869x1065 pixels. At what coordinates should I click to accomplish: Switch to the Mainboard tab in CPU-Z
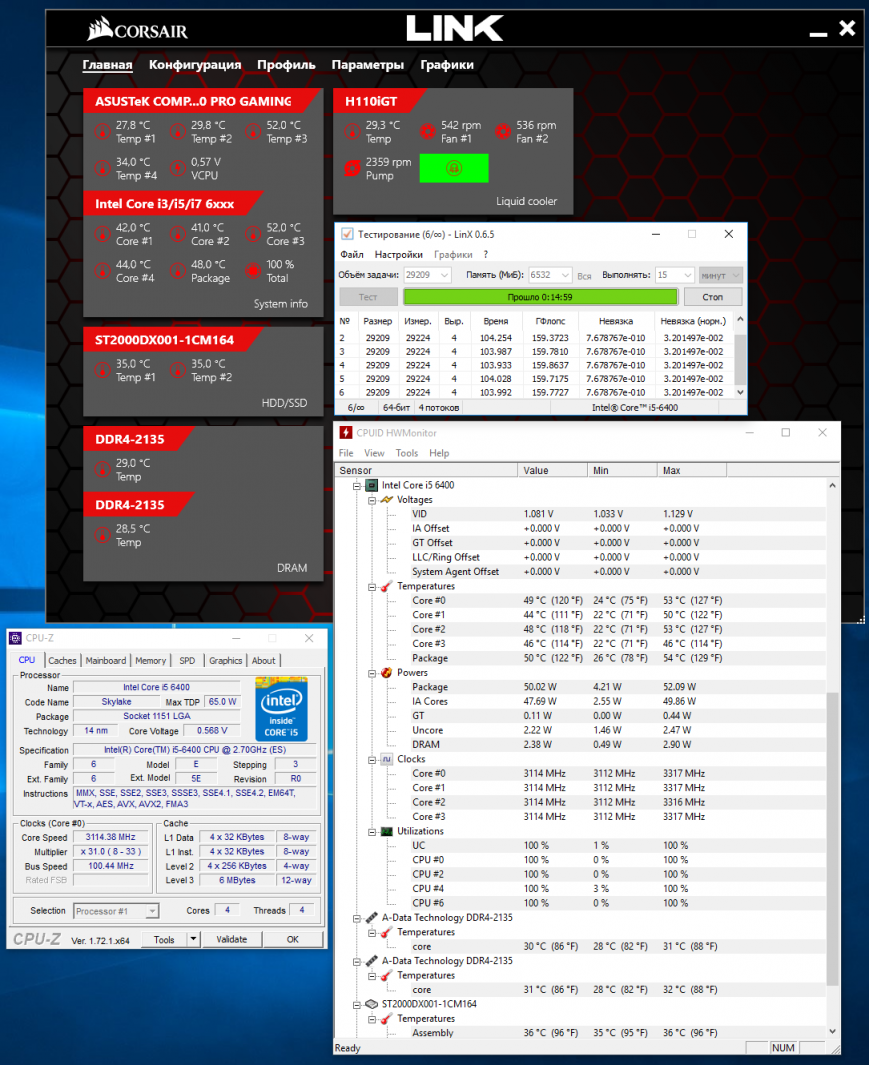coord(106,660)
